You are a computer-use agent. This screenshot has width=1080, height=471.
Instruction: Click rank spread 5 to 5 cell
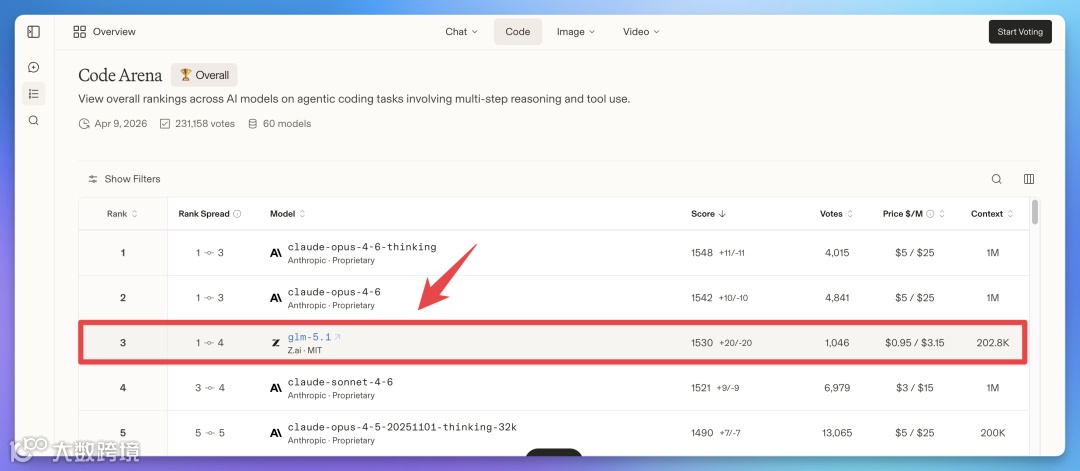[x=209, y=433]
